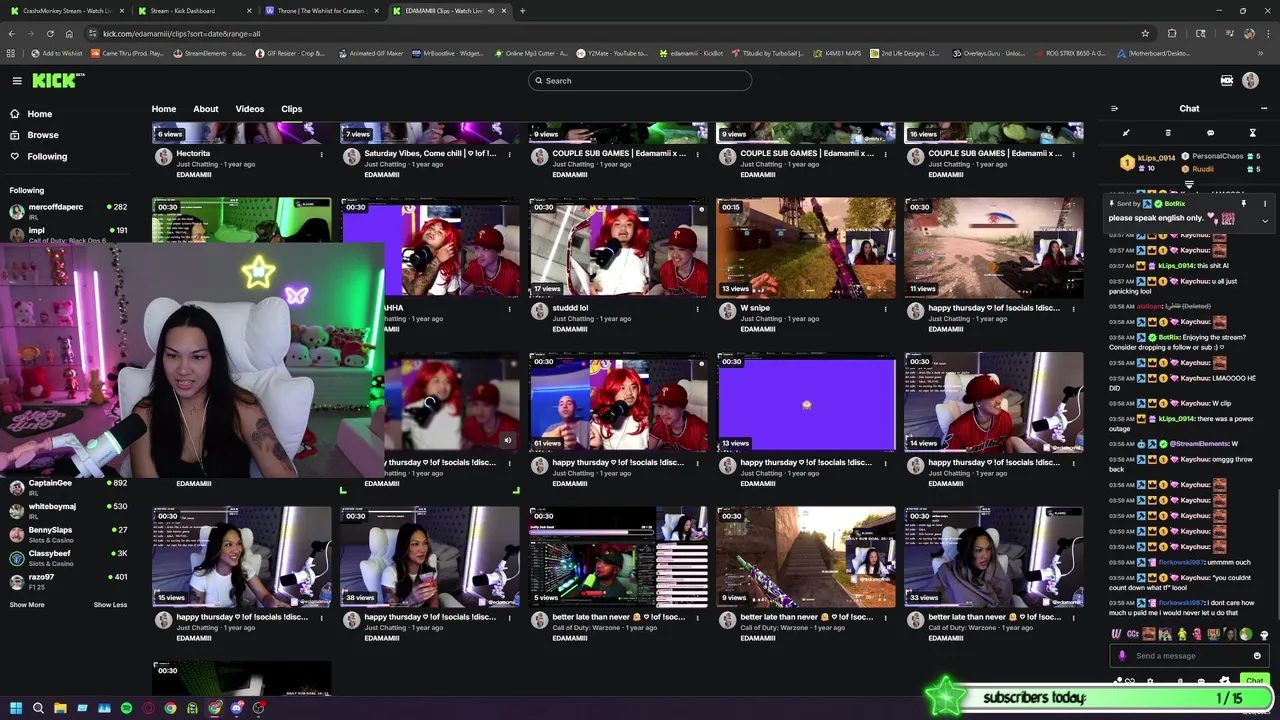Click PersonalChaos in gift leaderboard

(1217, 156)
